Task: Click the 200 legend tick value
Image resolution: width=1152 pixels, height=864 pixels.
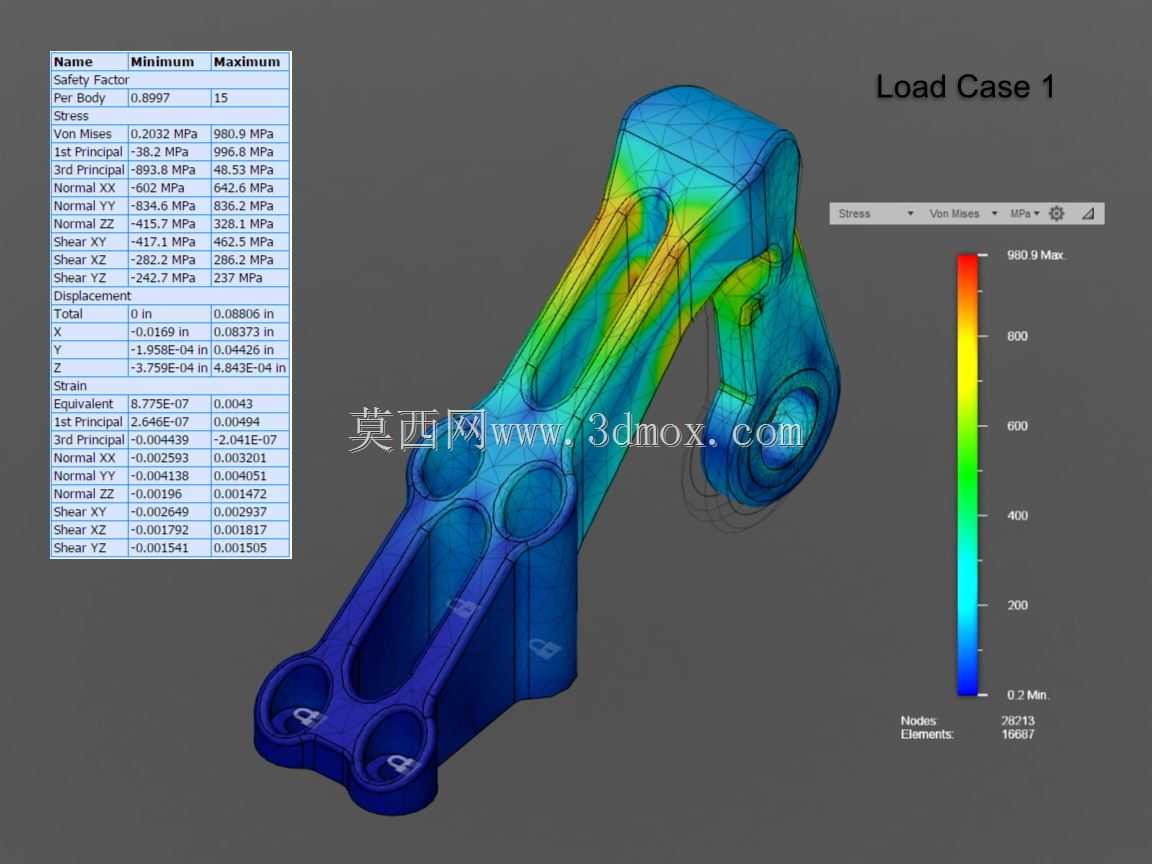Action: click(x=1017, y=605)
